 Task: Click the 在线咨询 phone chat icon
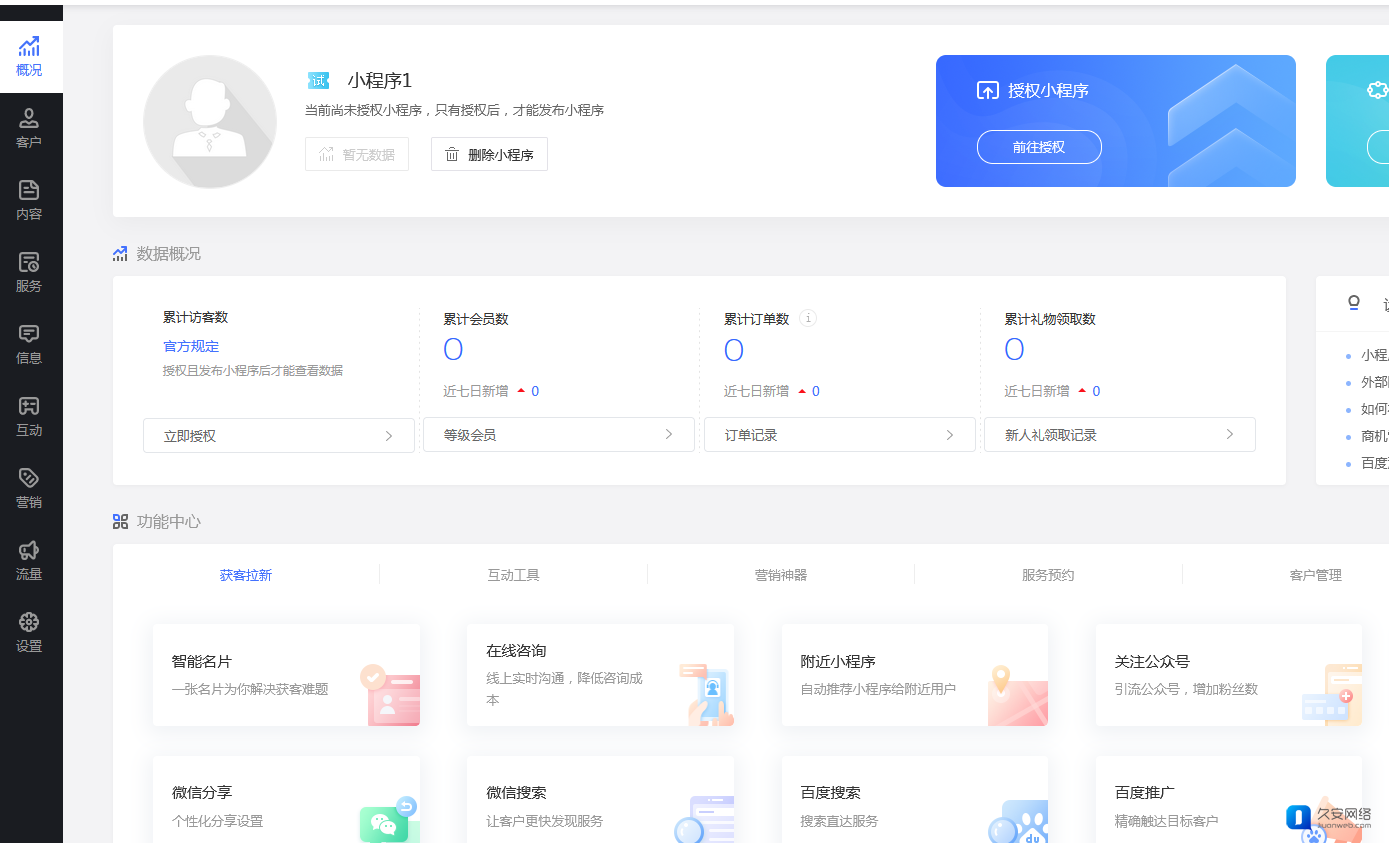point(706,694)
